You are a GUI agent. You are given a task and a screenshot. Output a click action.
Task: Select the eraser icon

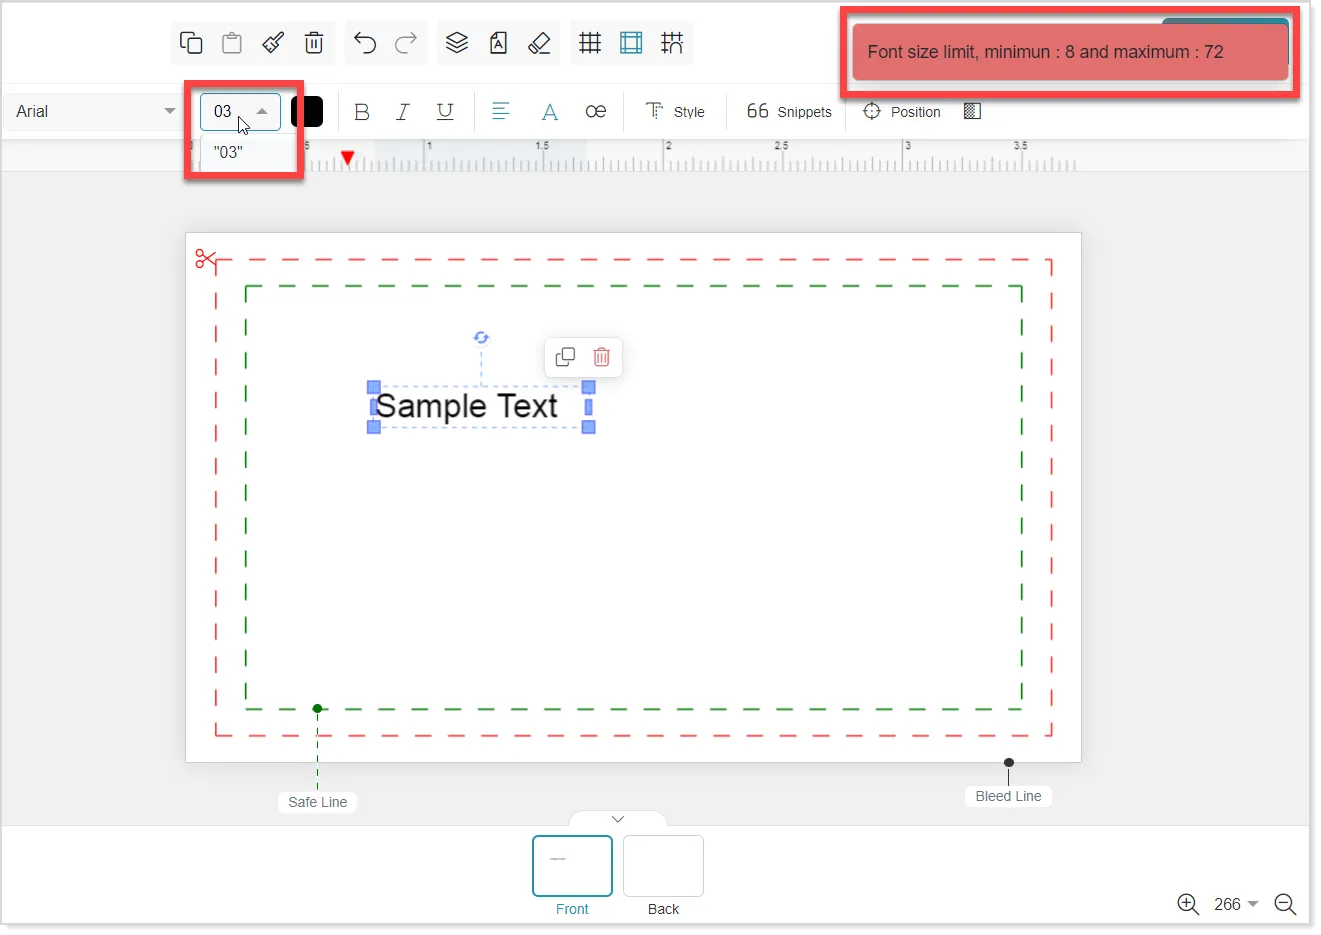pos(539,43)
